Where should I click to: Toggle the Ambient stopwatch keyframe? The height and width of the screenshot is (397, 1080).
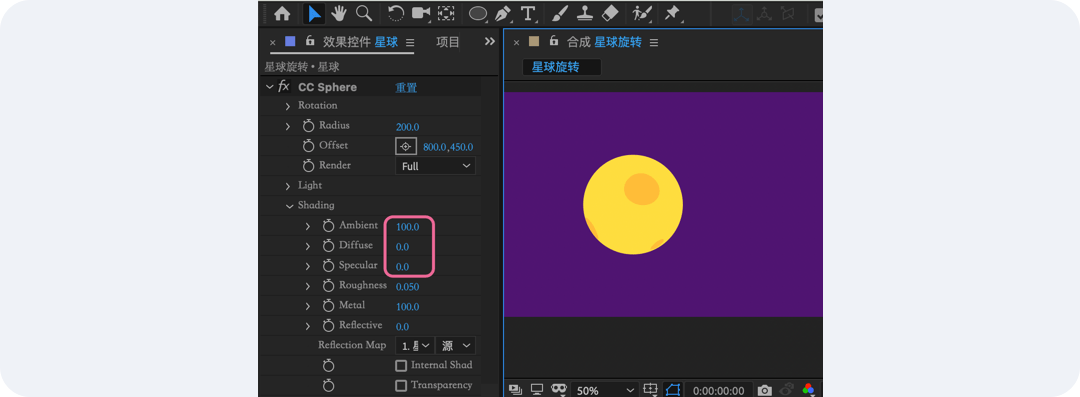click(329, 226)
